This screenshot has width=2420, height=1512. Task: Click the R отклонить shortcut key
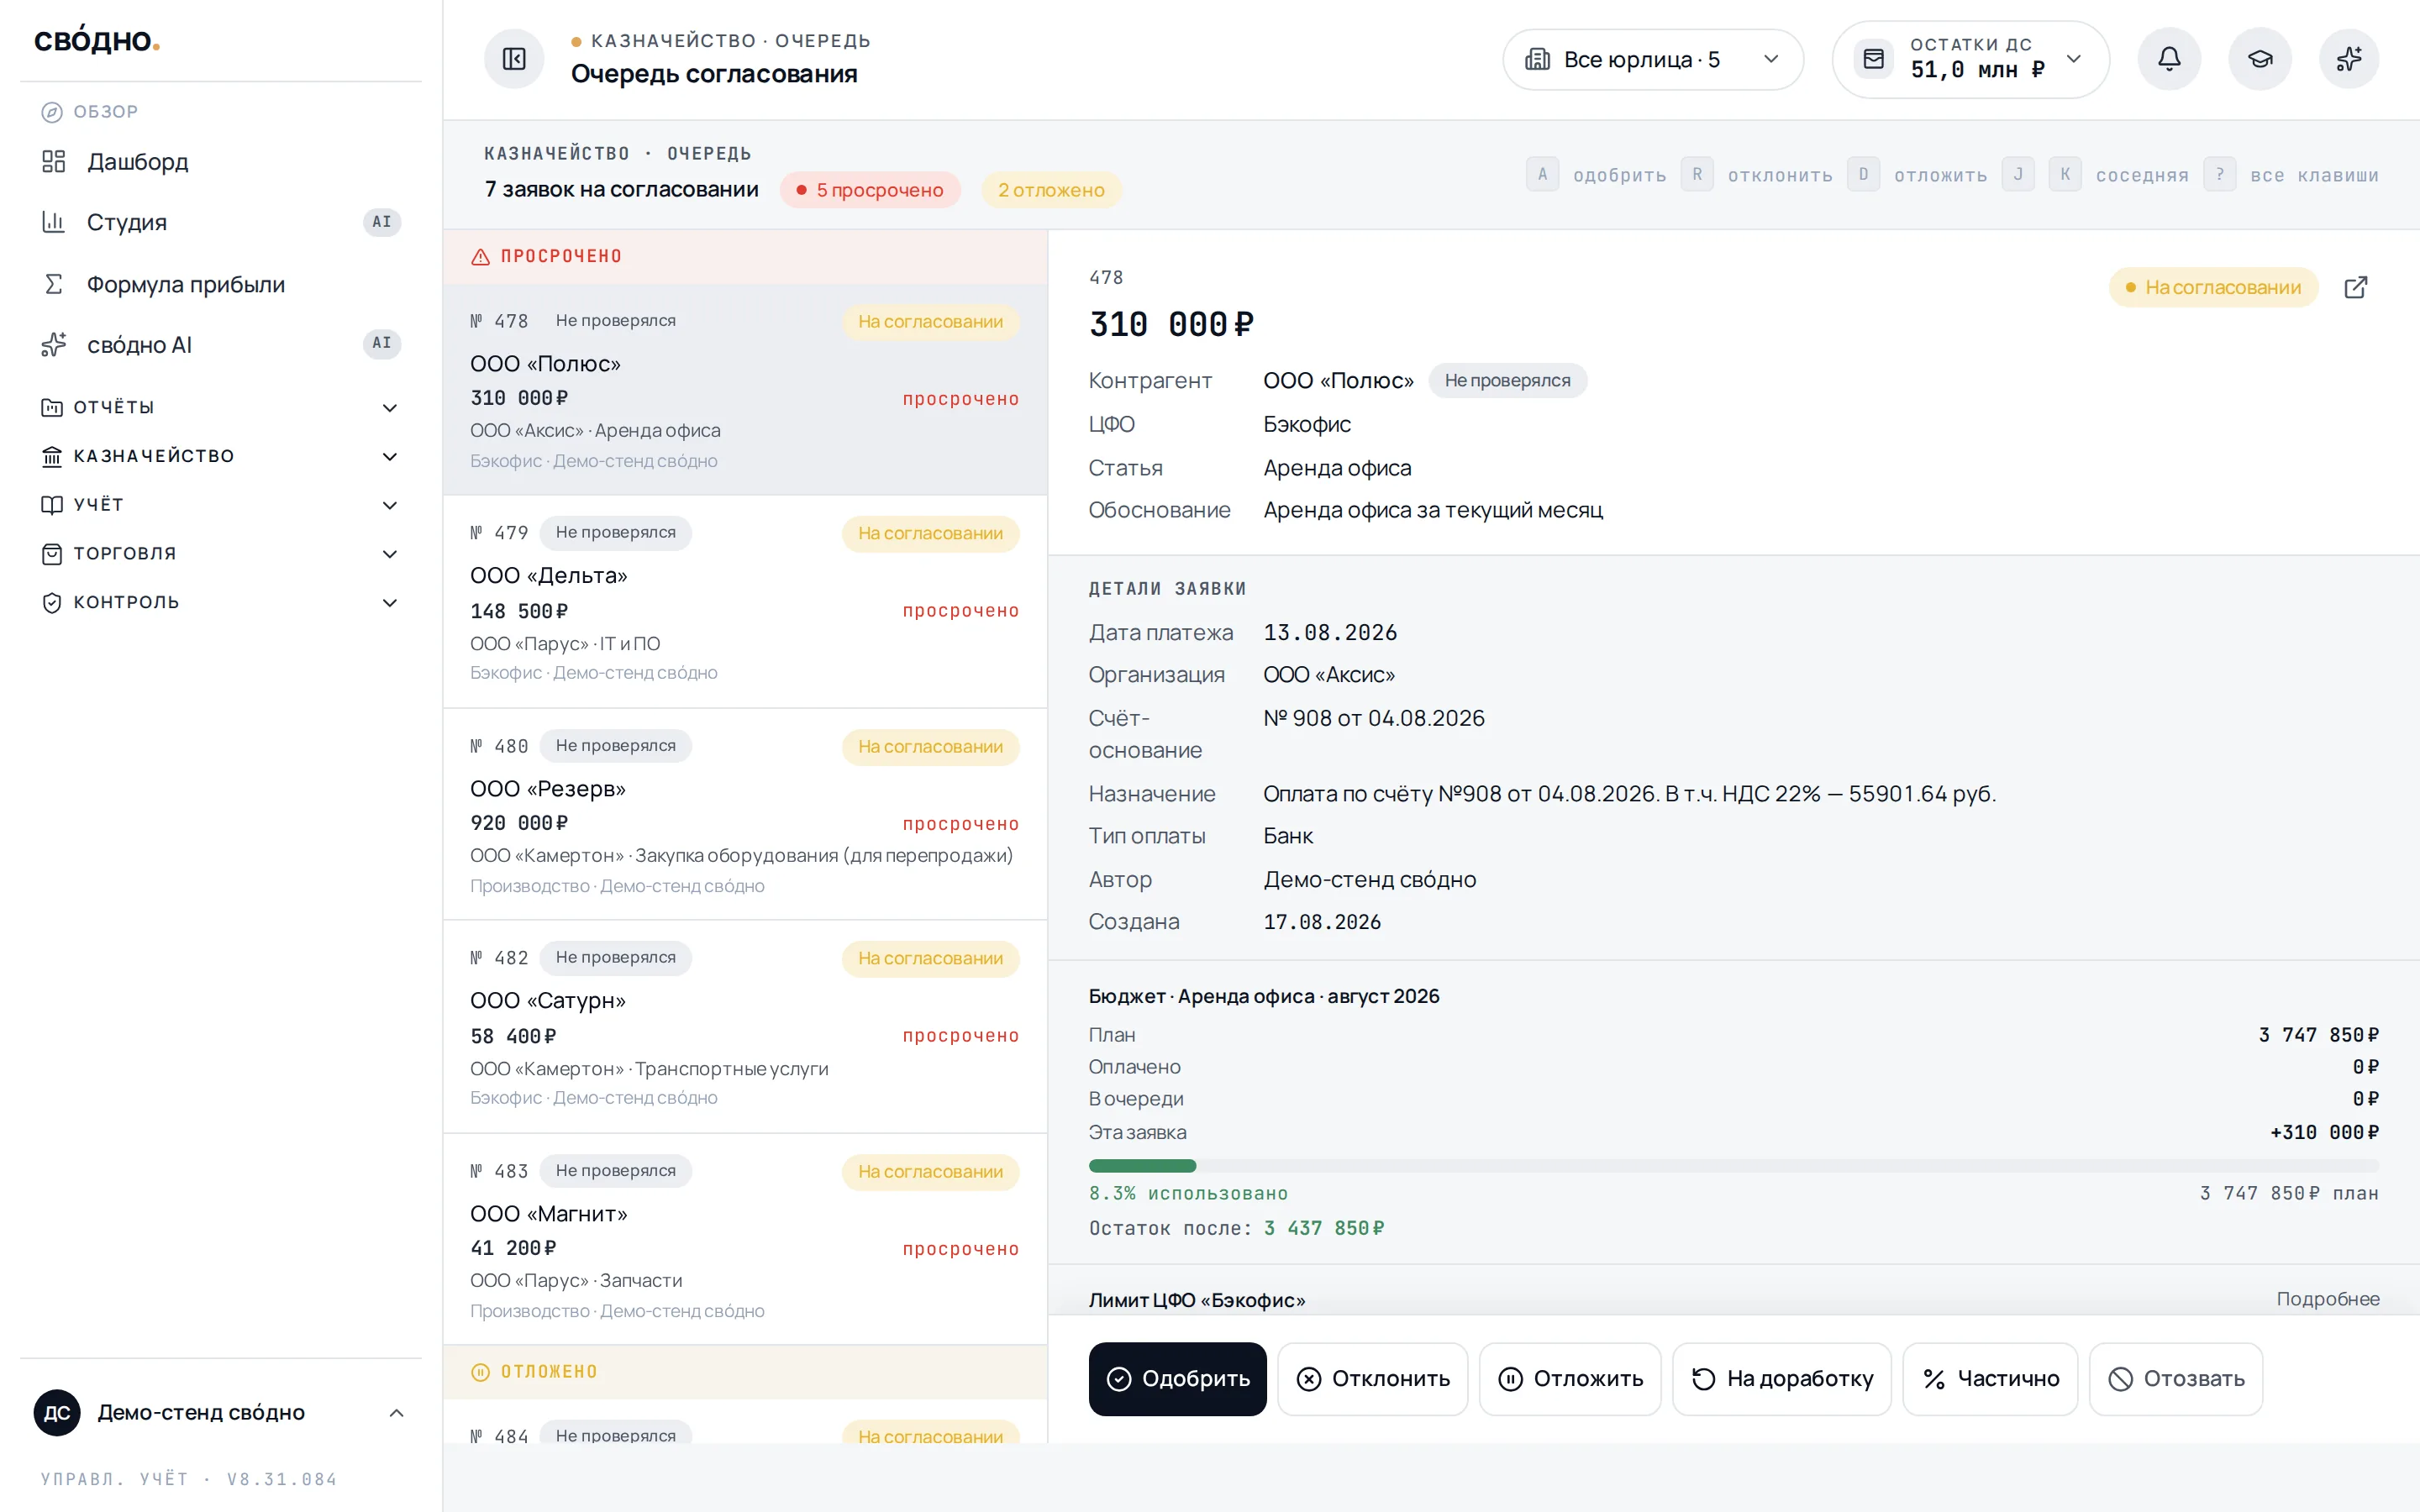tap(1697, 175)
